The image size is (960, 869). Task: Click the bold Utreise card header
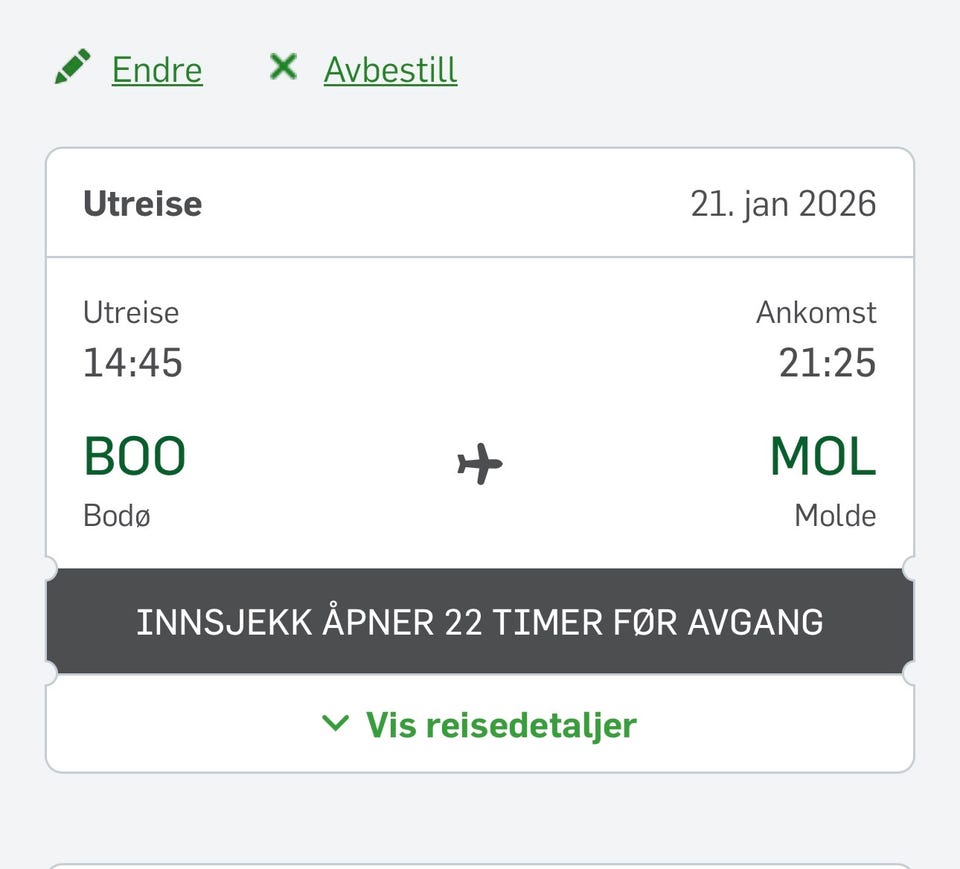143,204
